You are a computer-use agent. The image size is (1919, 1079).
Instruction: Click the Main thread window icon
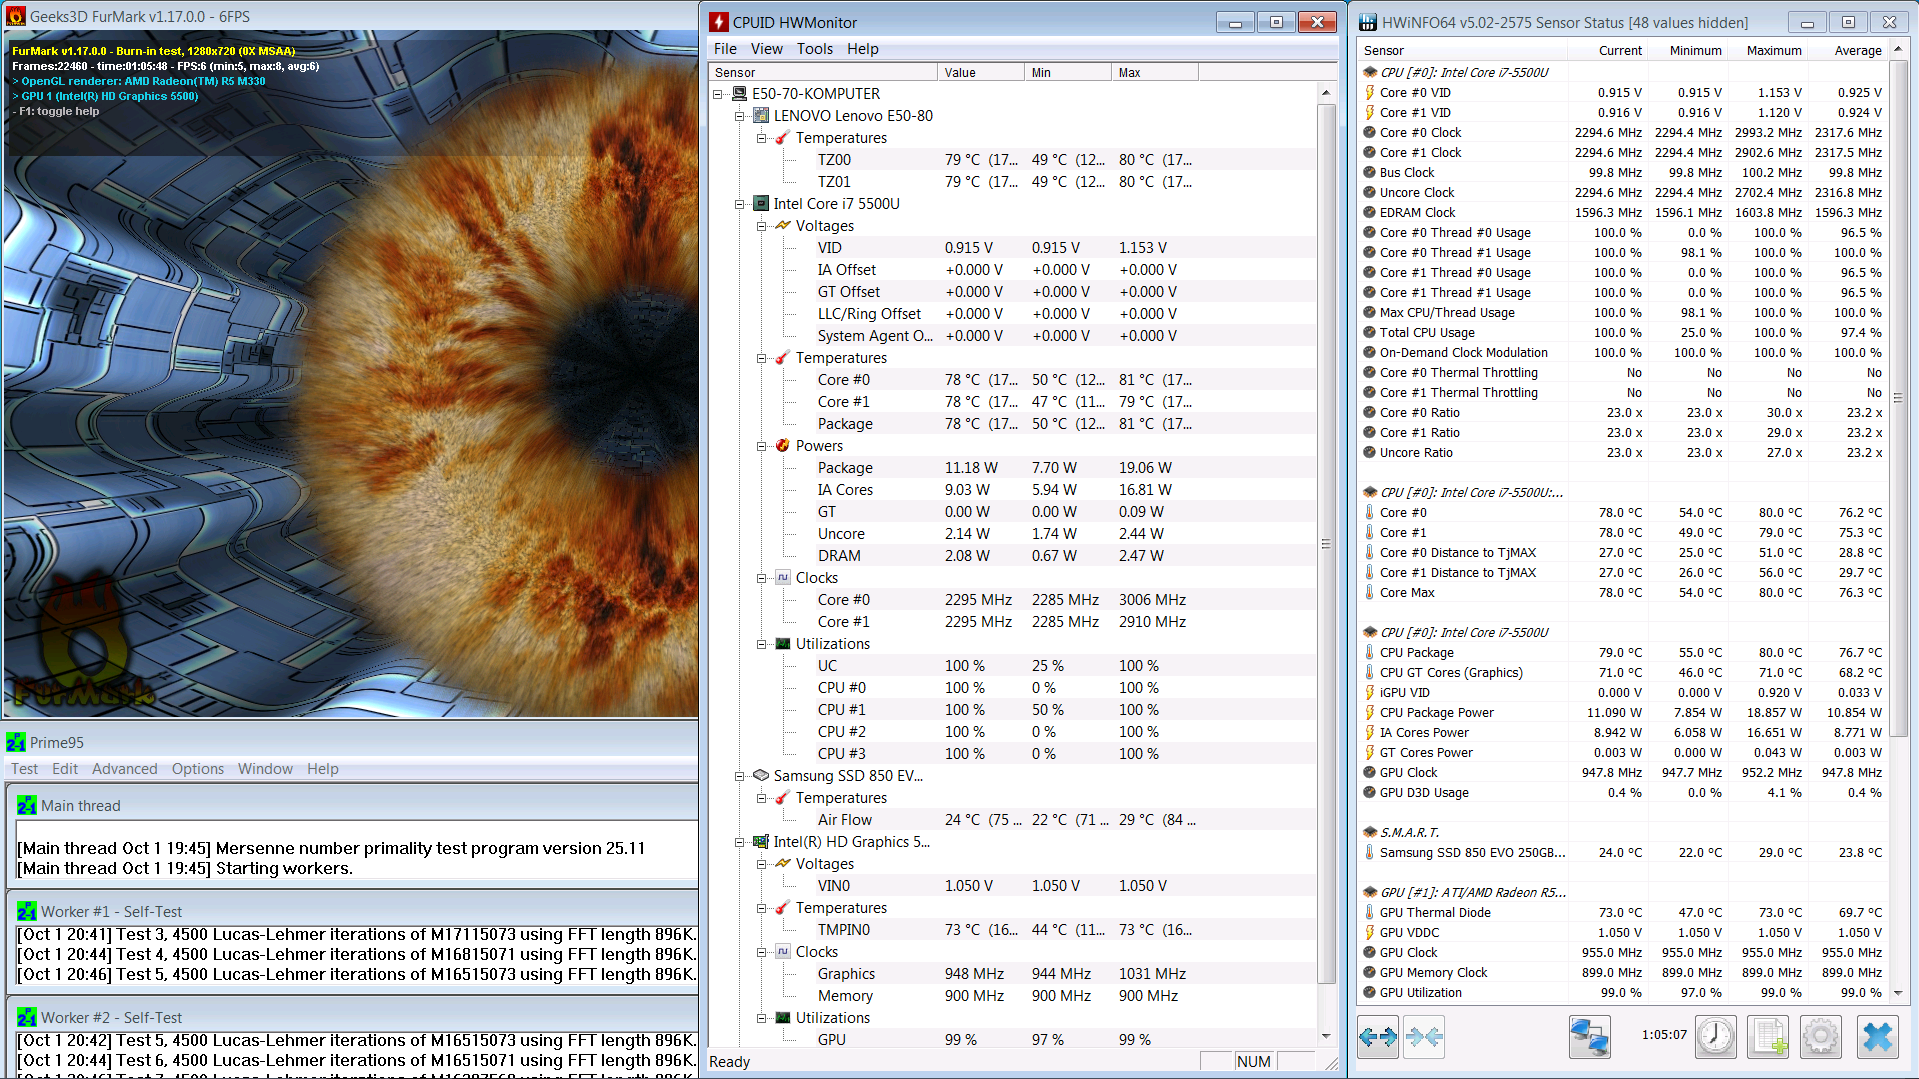pyautogui.click(x=27, y=806)
